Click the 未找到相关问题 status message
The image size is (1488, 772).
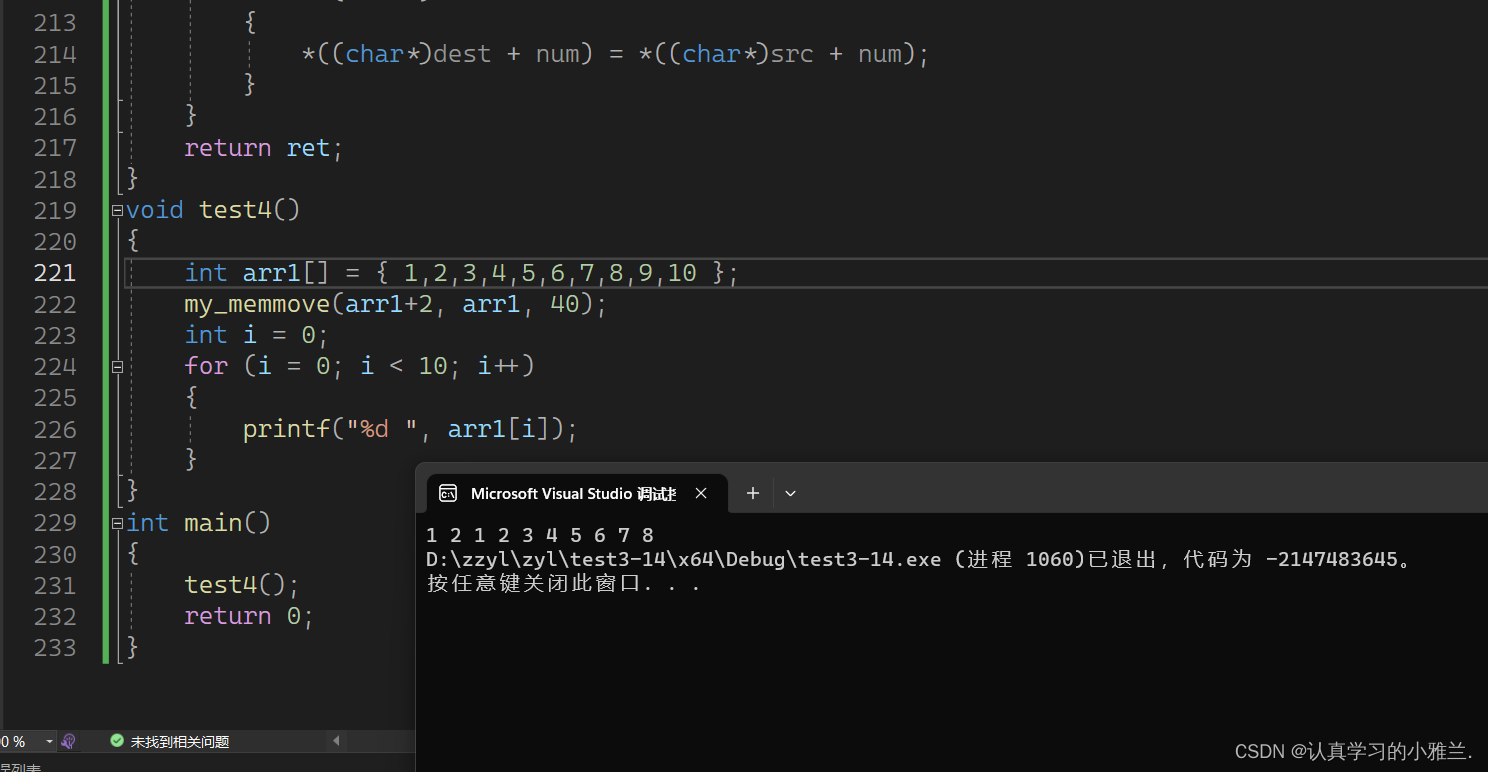click(x=180, y=741)
